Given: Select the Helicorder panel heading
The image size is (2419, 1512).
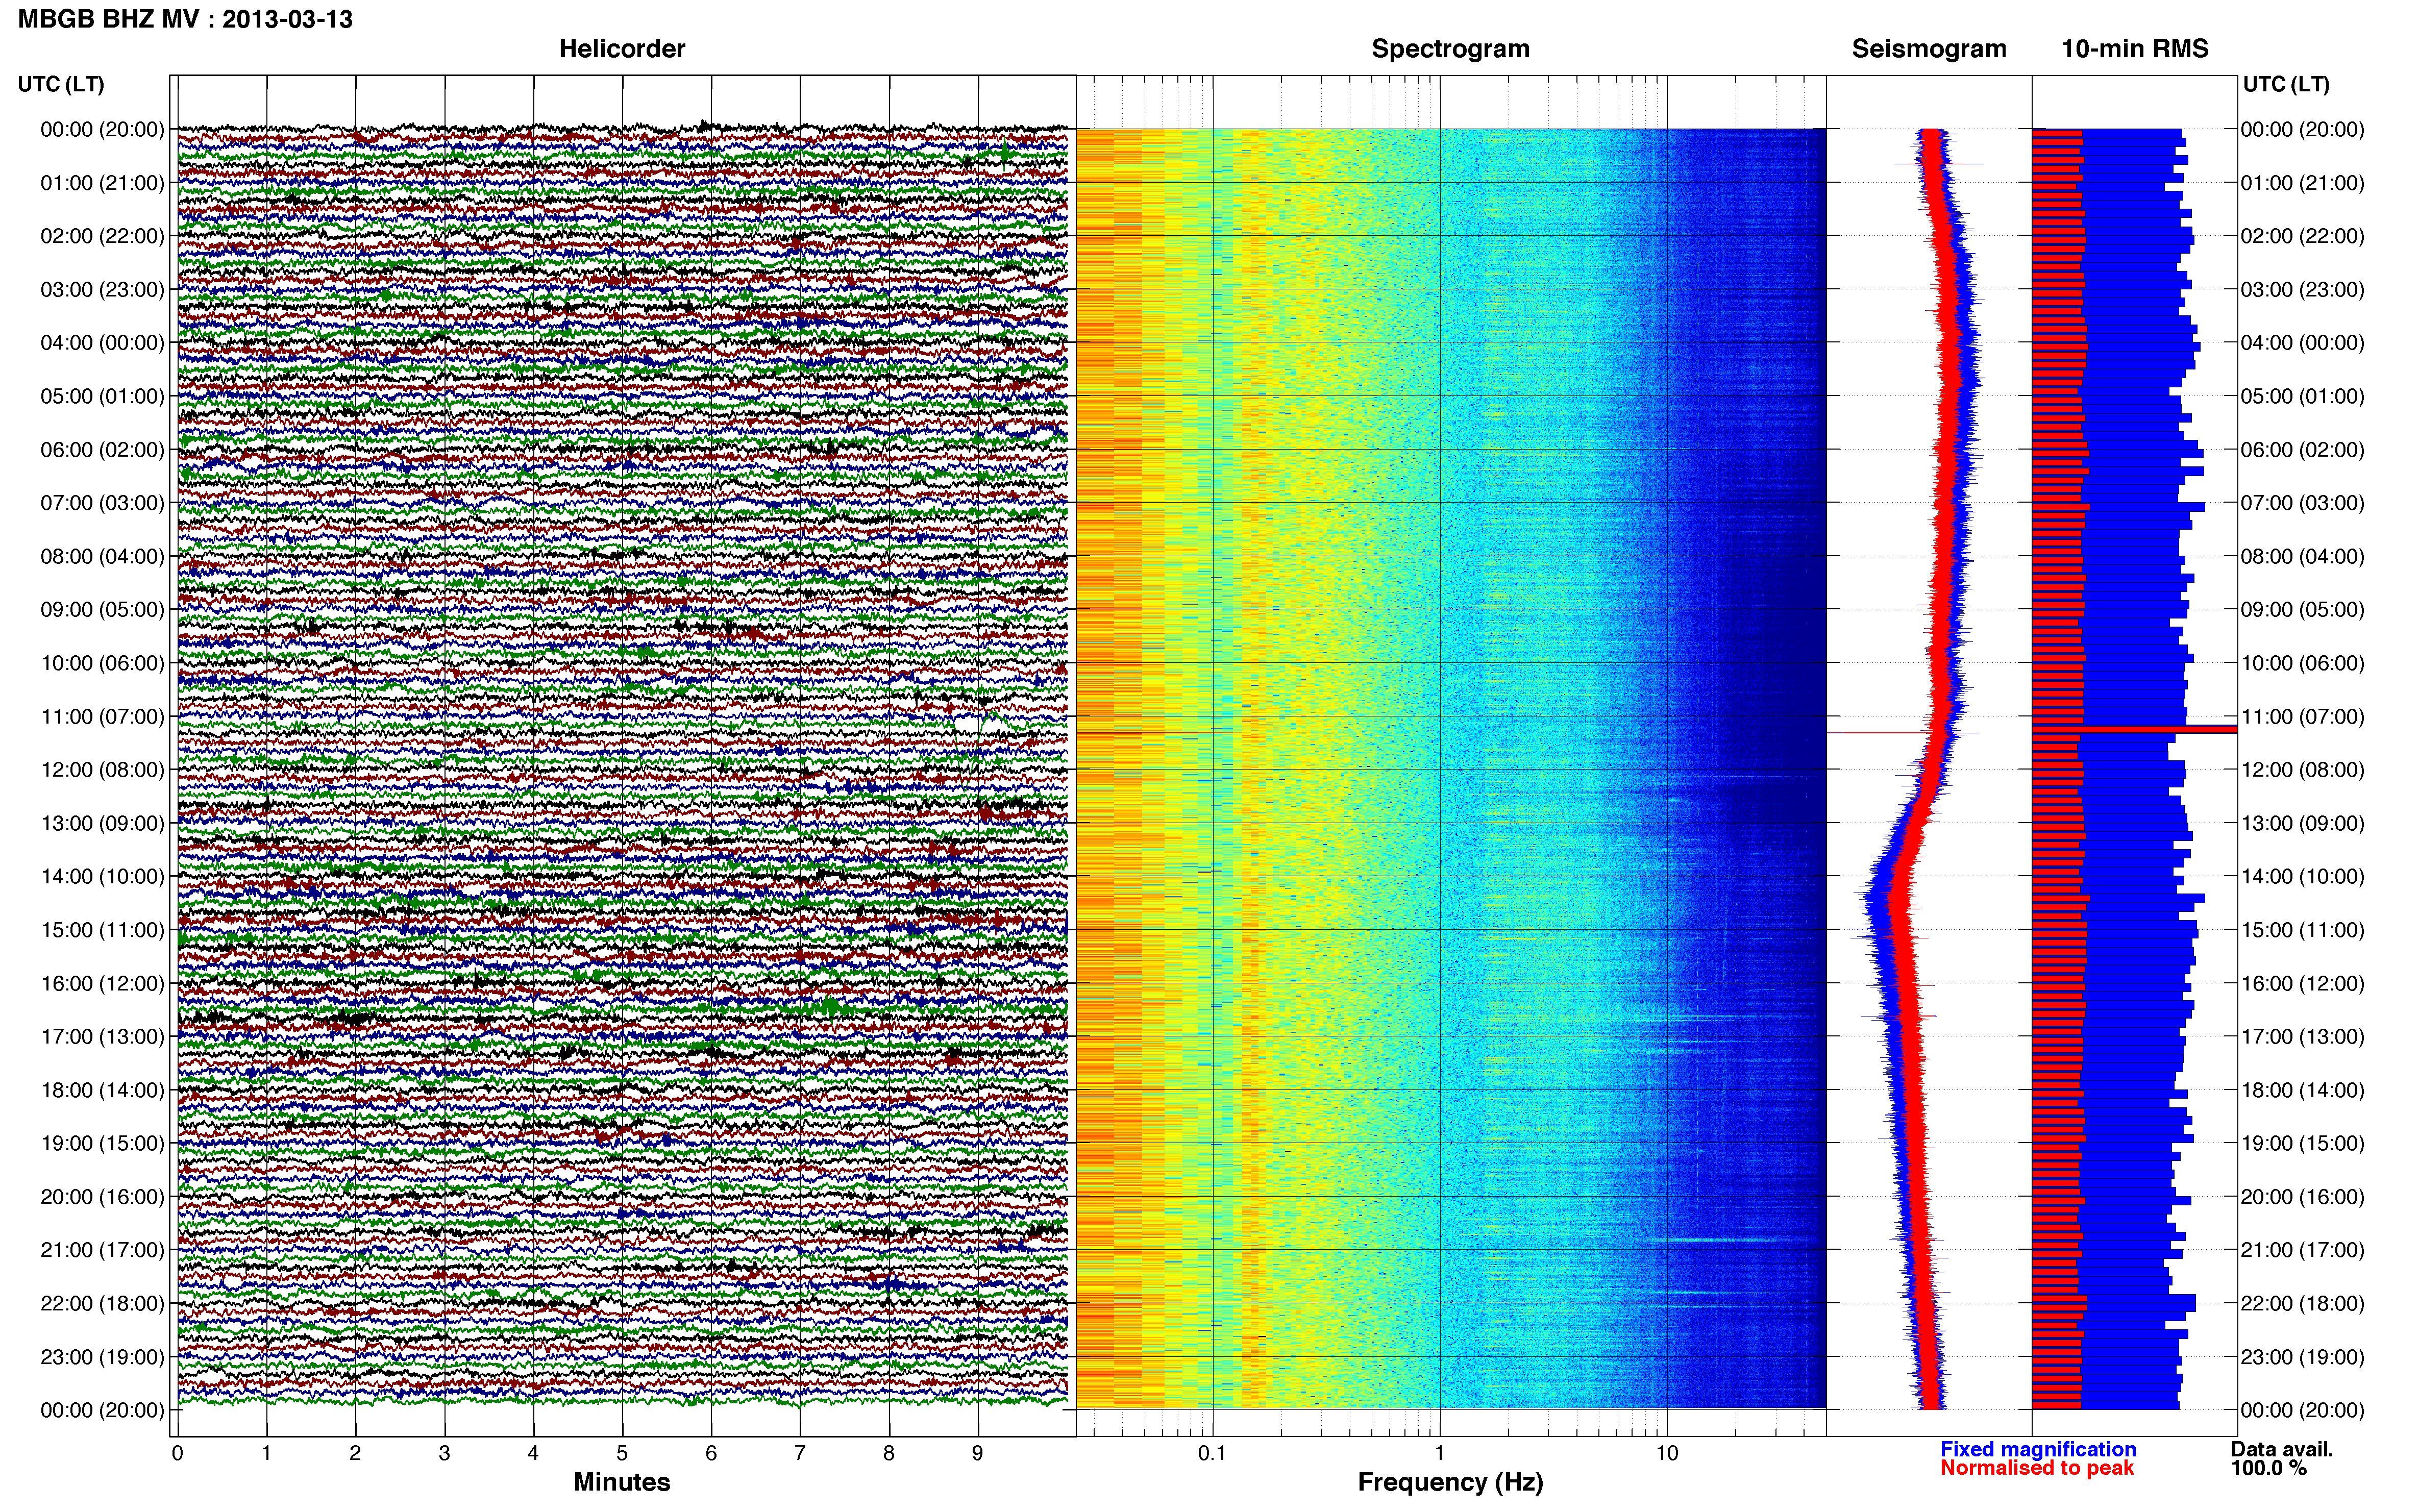Looking at the screenshot, I should pos(622,48).
